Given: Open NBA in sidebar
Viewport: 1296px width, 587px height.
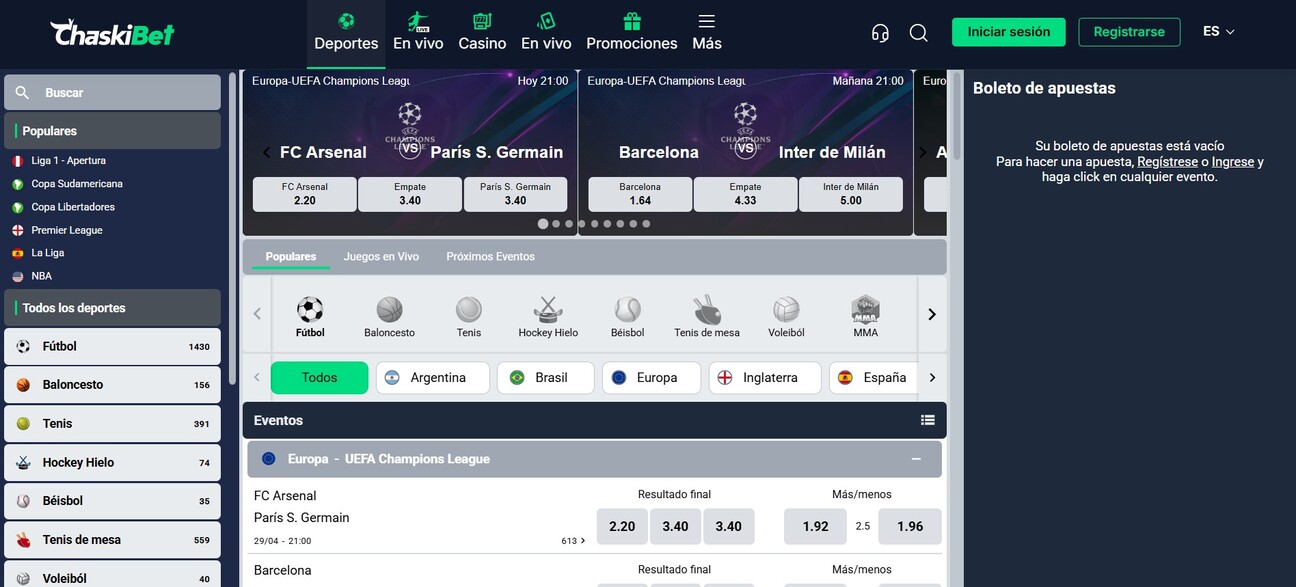Looking at the screenshot, I should (x=41, y=276).
